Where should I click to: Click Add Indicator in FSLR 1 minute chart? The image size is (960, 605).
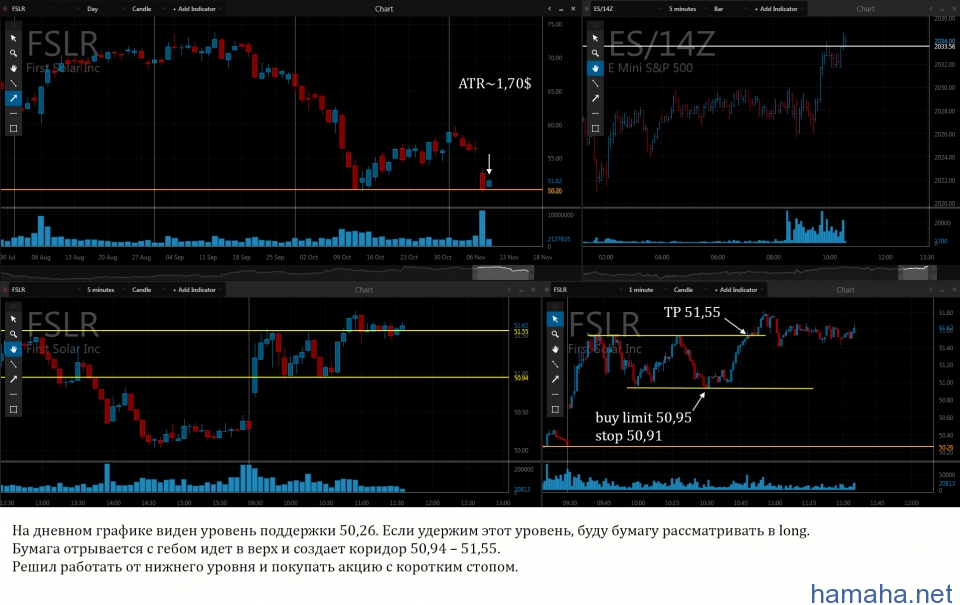pos(738,290)
